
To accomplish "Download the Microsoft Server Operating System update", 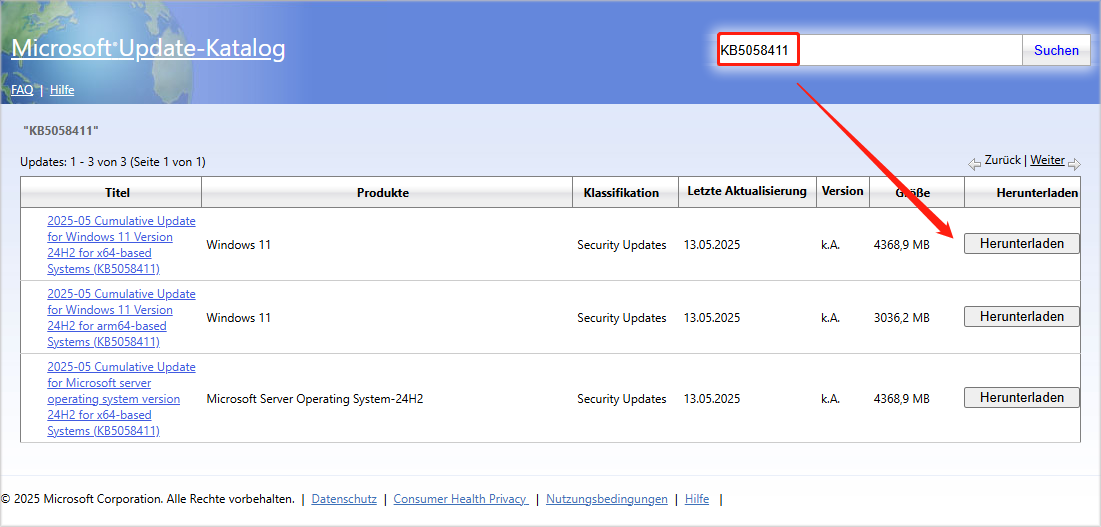I will [x=1022, y=397].
